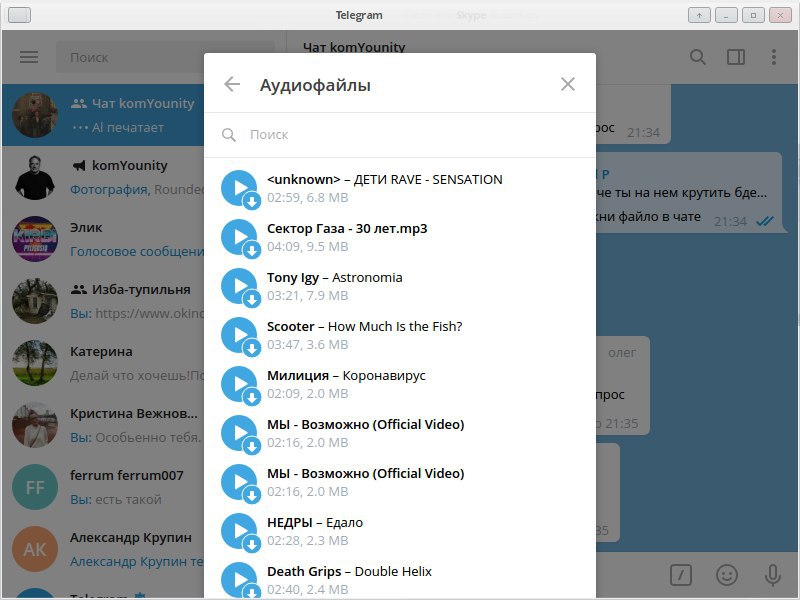Click the 03:47, 3.6 MB file info

point(308,344)
